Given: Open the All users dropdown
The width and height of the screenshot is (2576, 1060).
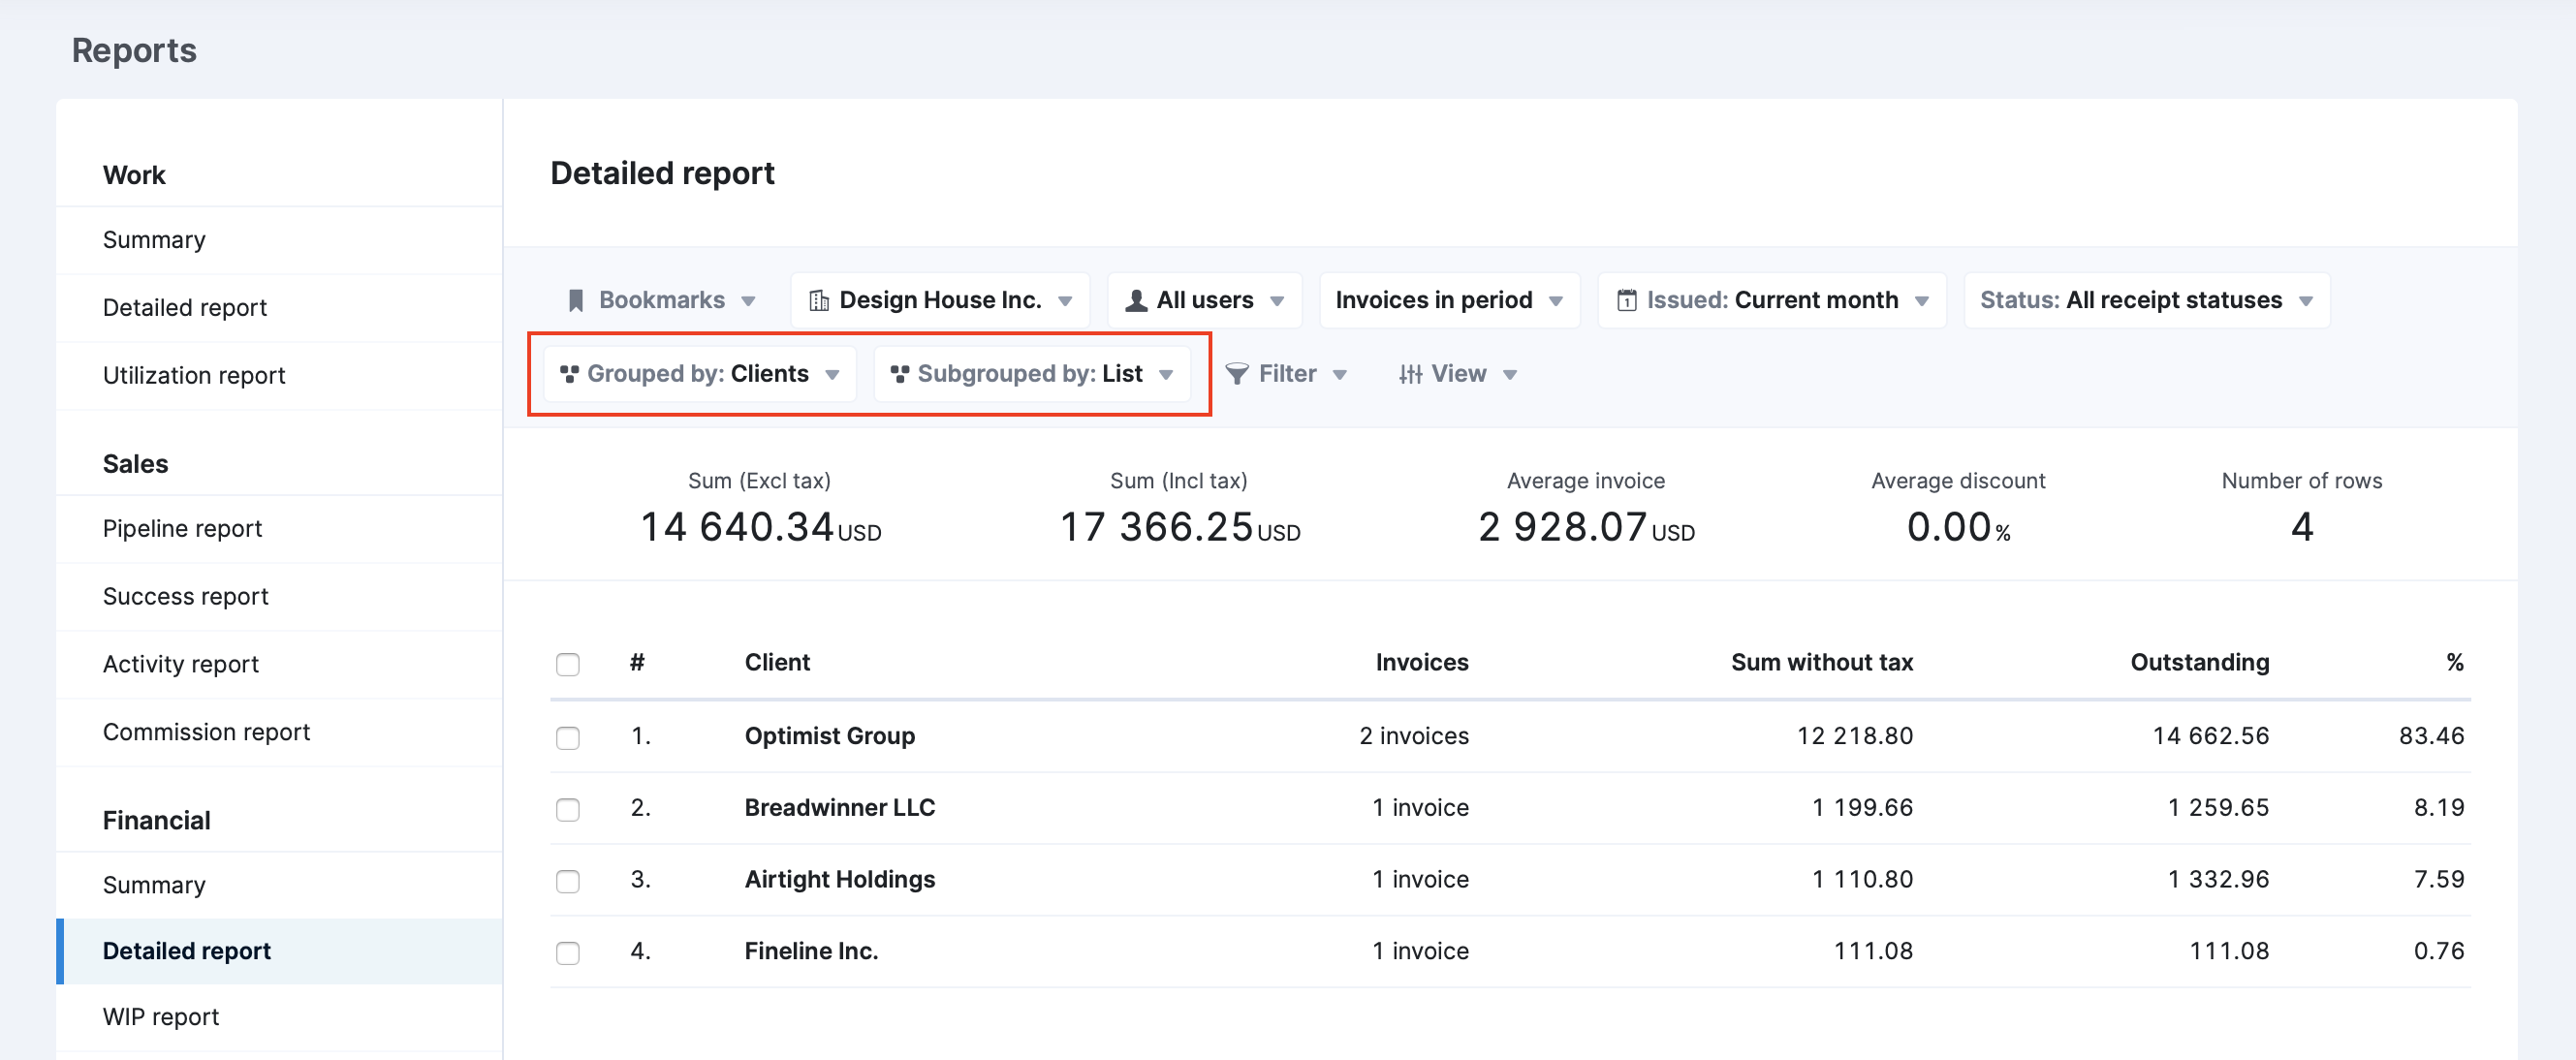Looking at the screenshot, I should pos(1205,301).
